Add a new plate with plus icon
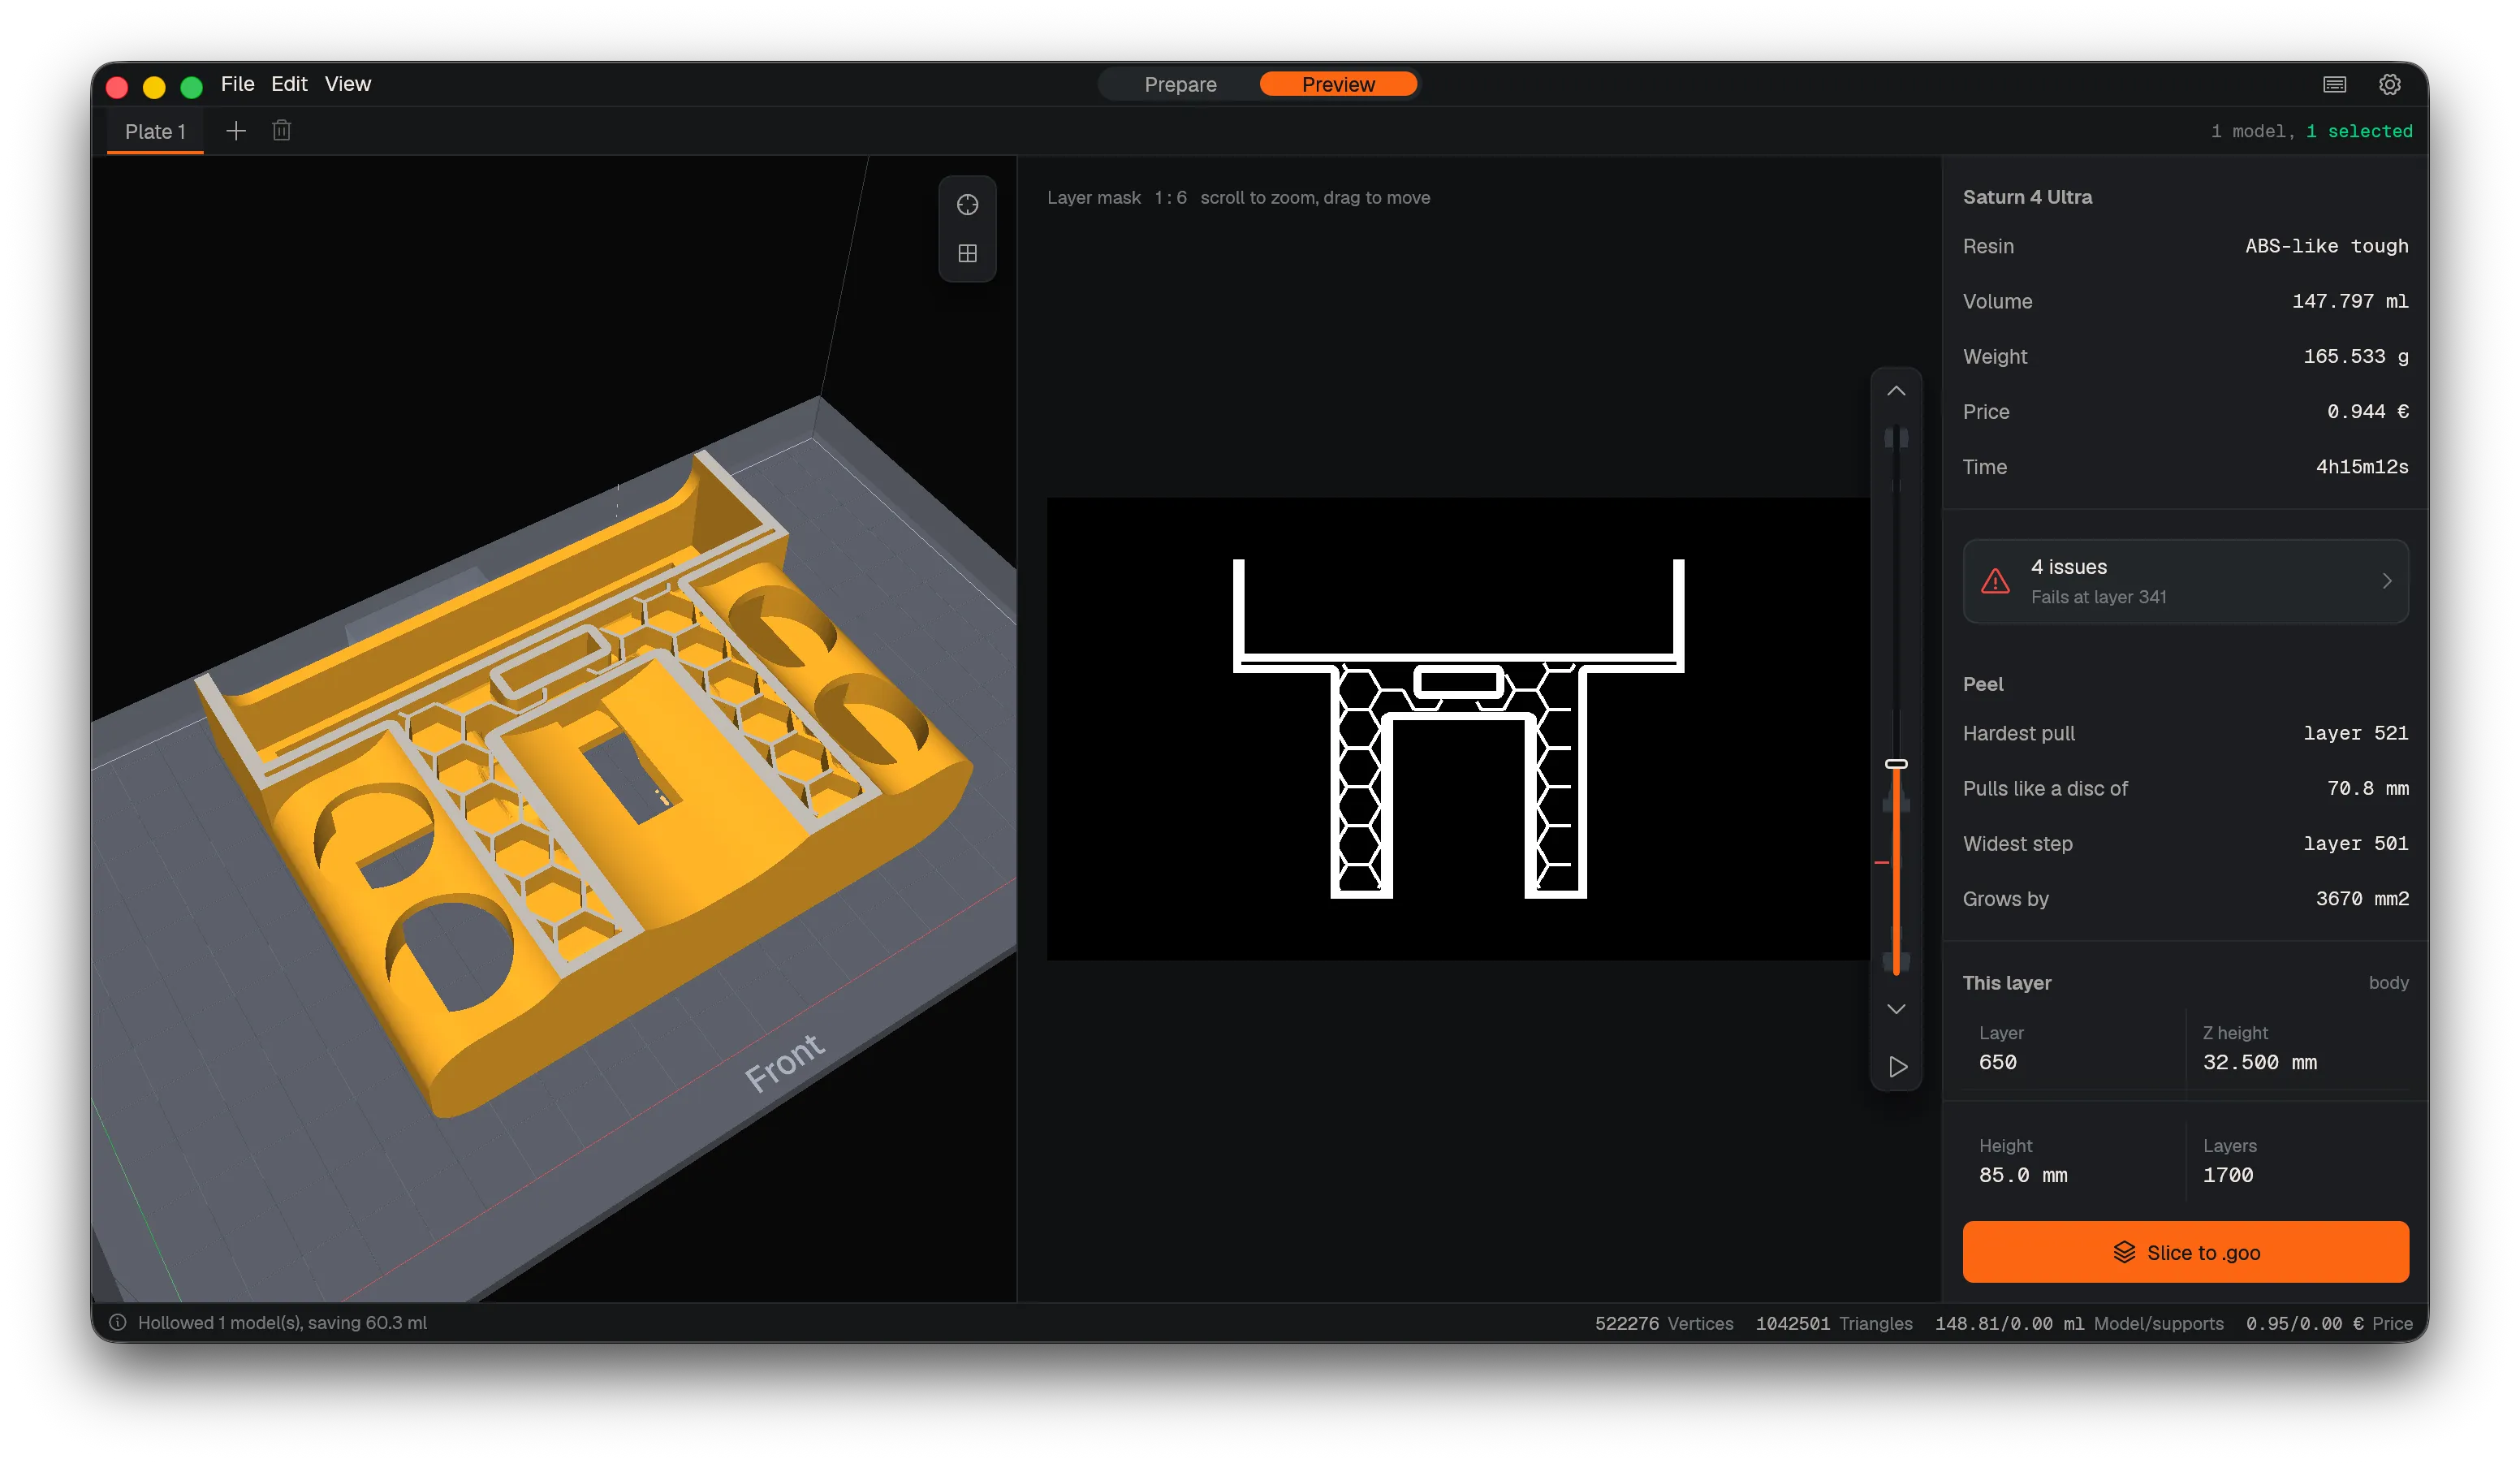2520x1463 pixels. click(236, 131)
